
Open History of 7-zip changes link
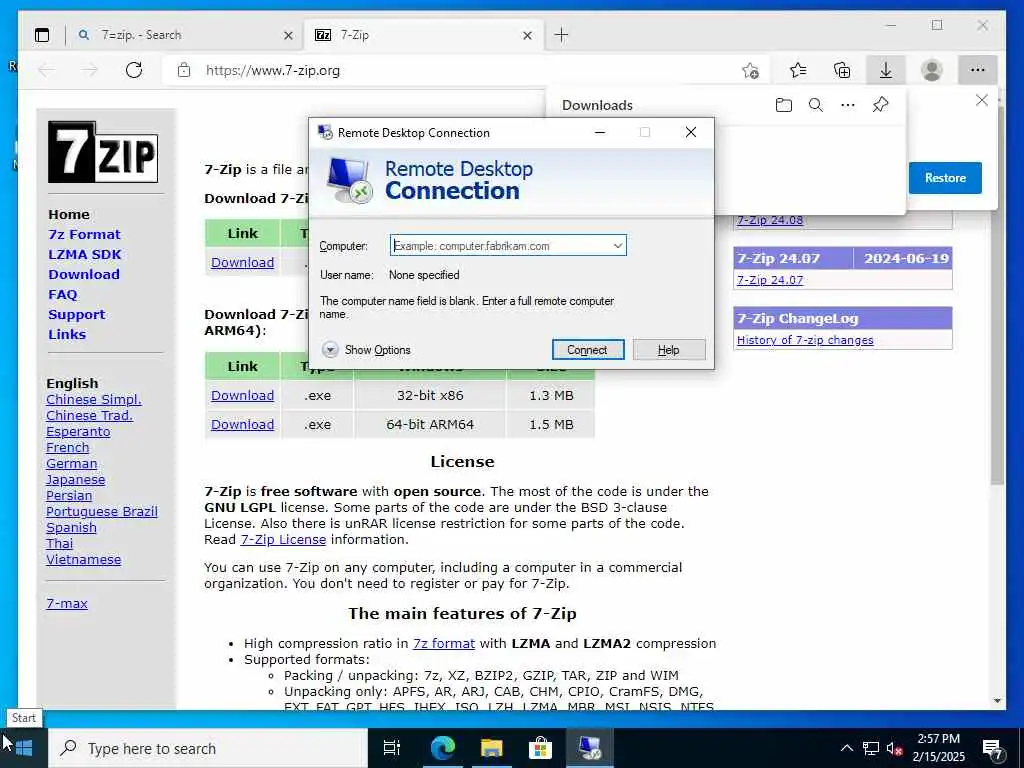click(805, 340)
